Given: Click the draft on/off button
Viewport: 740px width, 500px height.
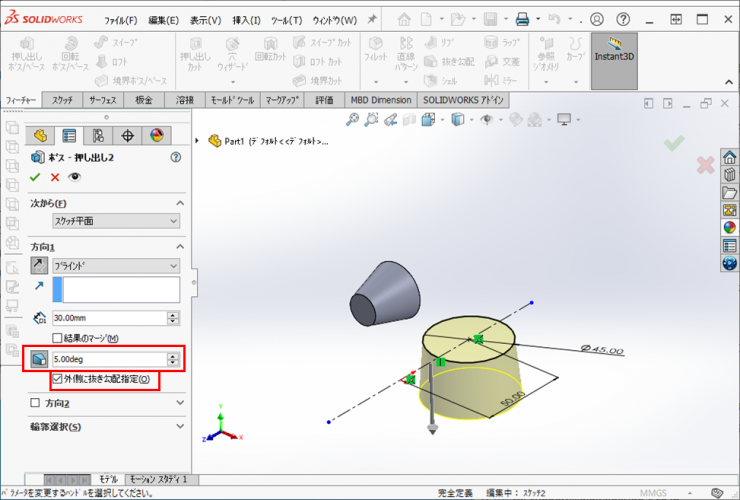Looking at the screenshot, I should pyautogui.click(x=39, y=358).
